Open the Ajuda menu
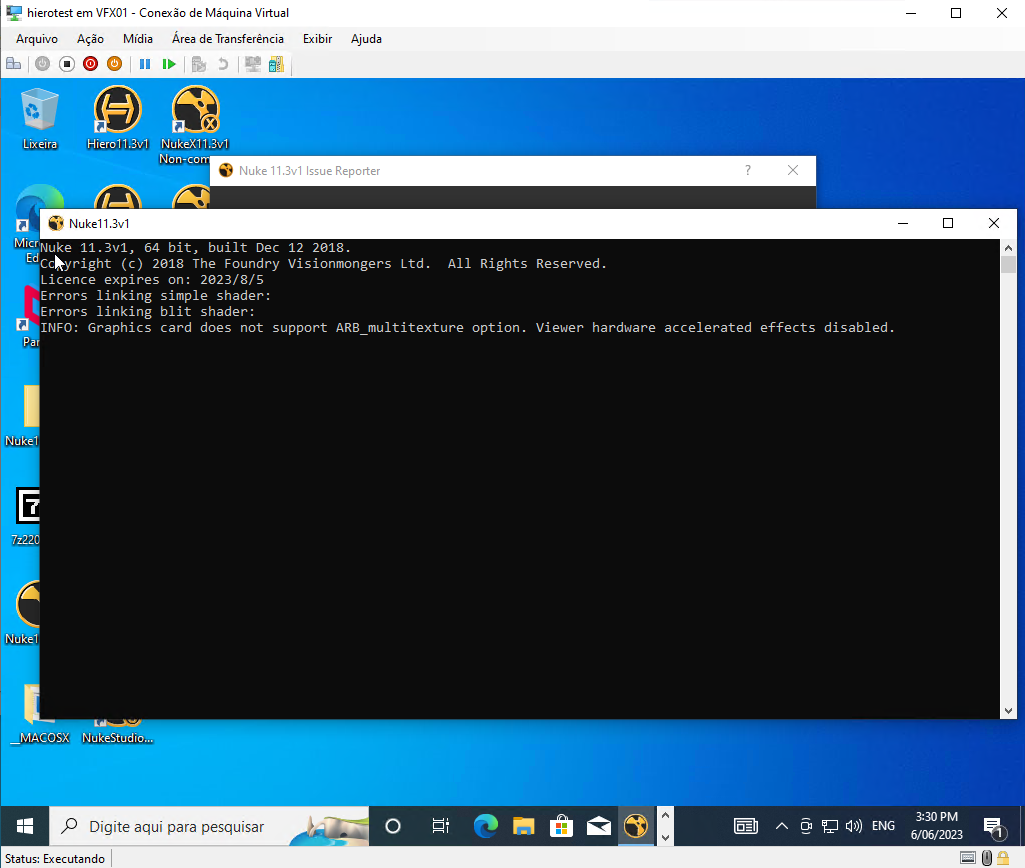Image resolution: width=1025 pixels, height=868 pixels. tap(366, 39)
